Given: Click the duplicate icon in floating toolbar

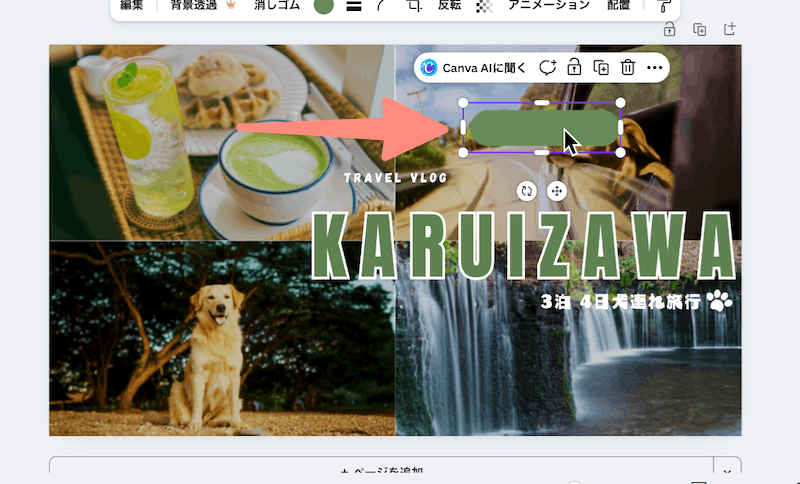Looking at the screenshot, I should tap(601, 67).
